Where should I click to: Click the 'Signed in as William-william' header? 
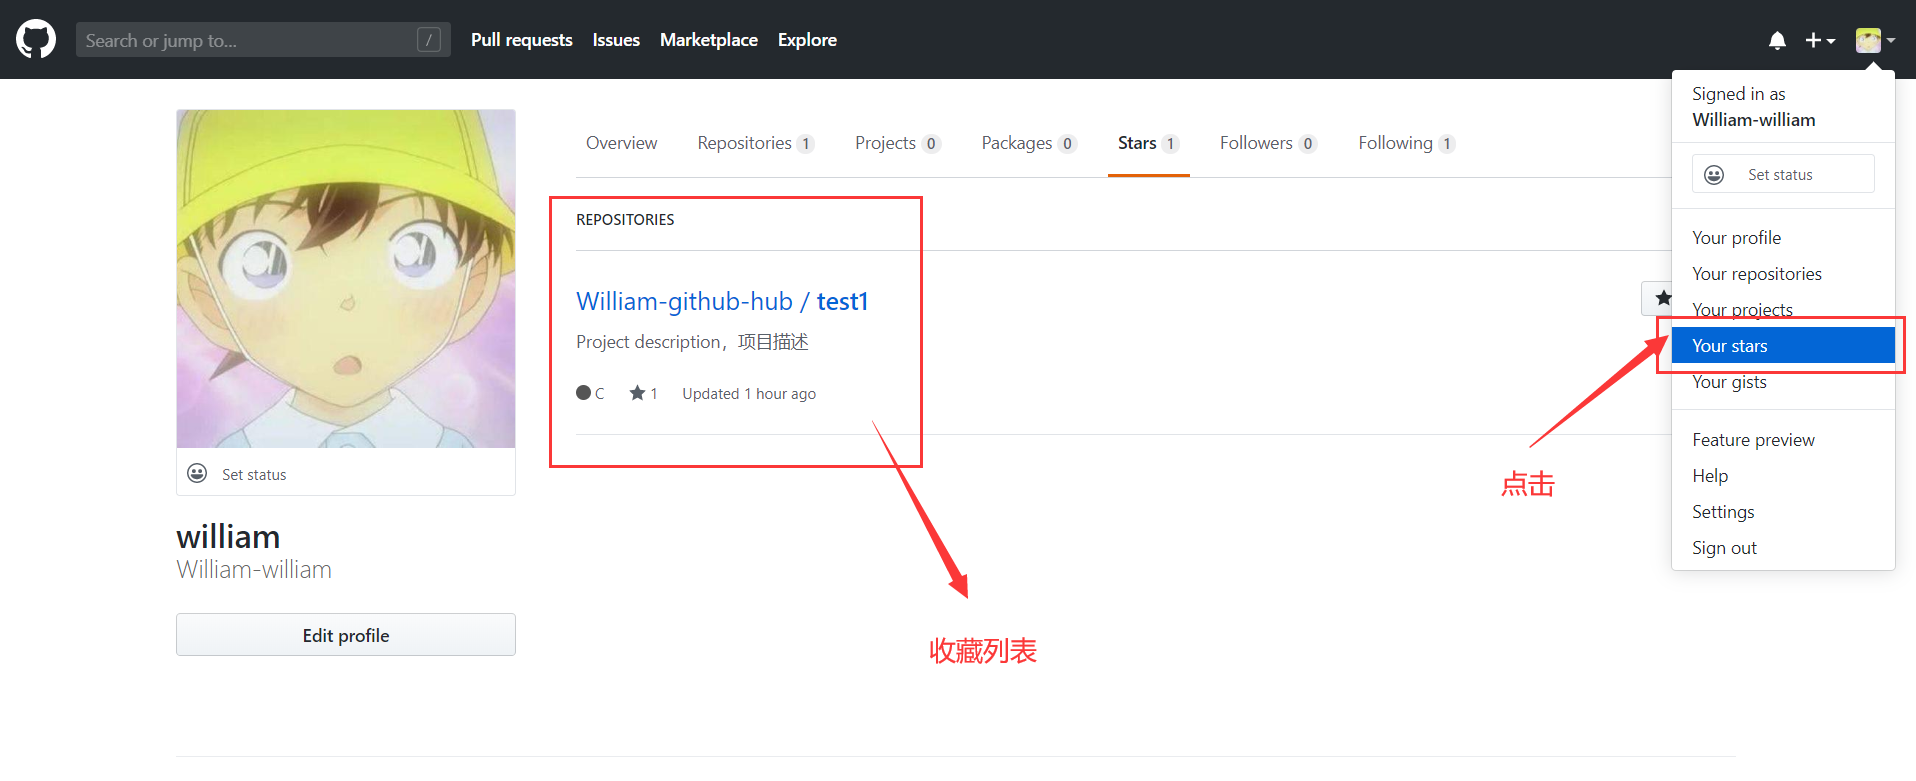pyautogui.click(x=1753, y=107)
